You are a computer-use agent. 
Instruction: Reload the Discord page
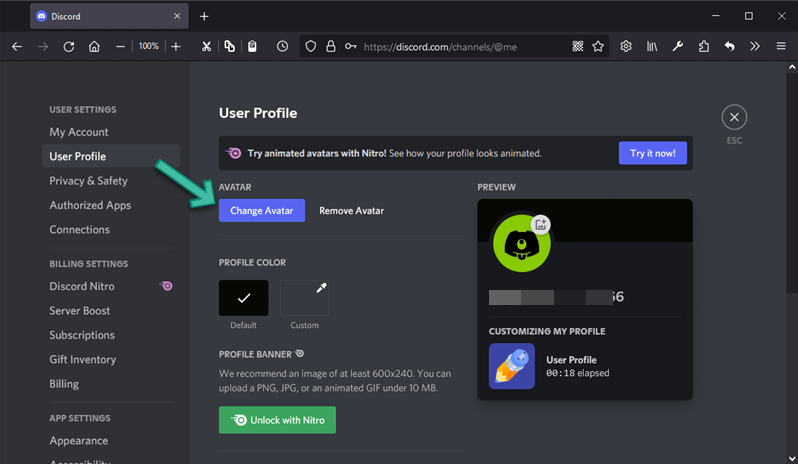[x=69, y=47]
